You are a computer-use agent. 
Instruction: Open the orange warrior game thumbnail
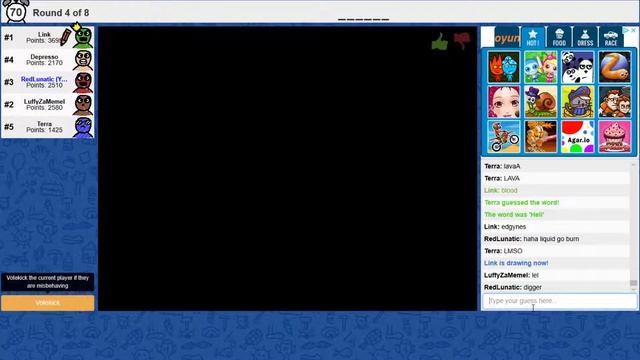point(541,136)
